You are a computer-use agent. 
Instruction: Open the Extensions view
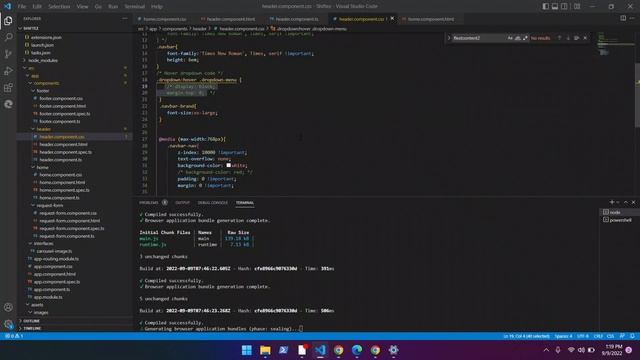8,87
